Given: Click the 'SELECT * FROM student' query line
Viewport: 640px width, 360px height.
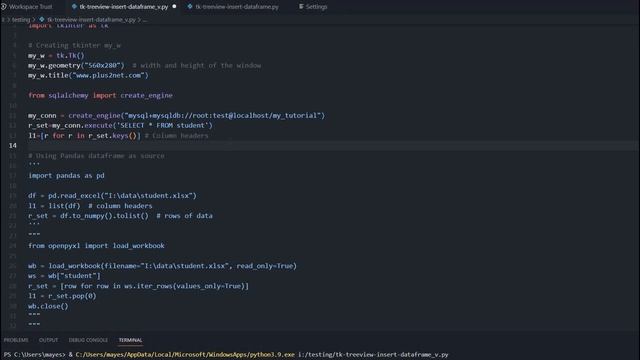Looking at the screenshot, I should pos(120,125).
